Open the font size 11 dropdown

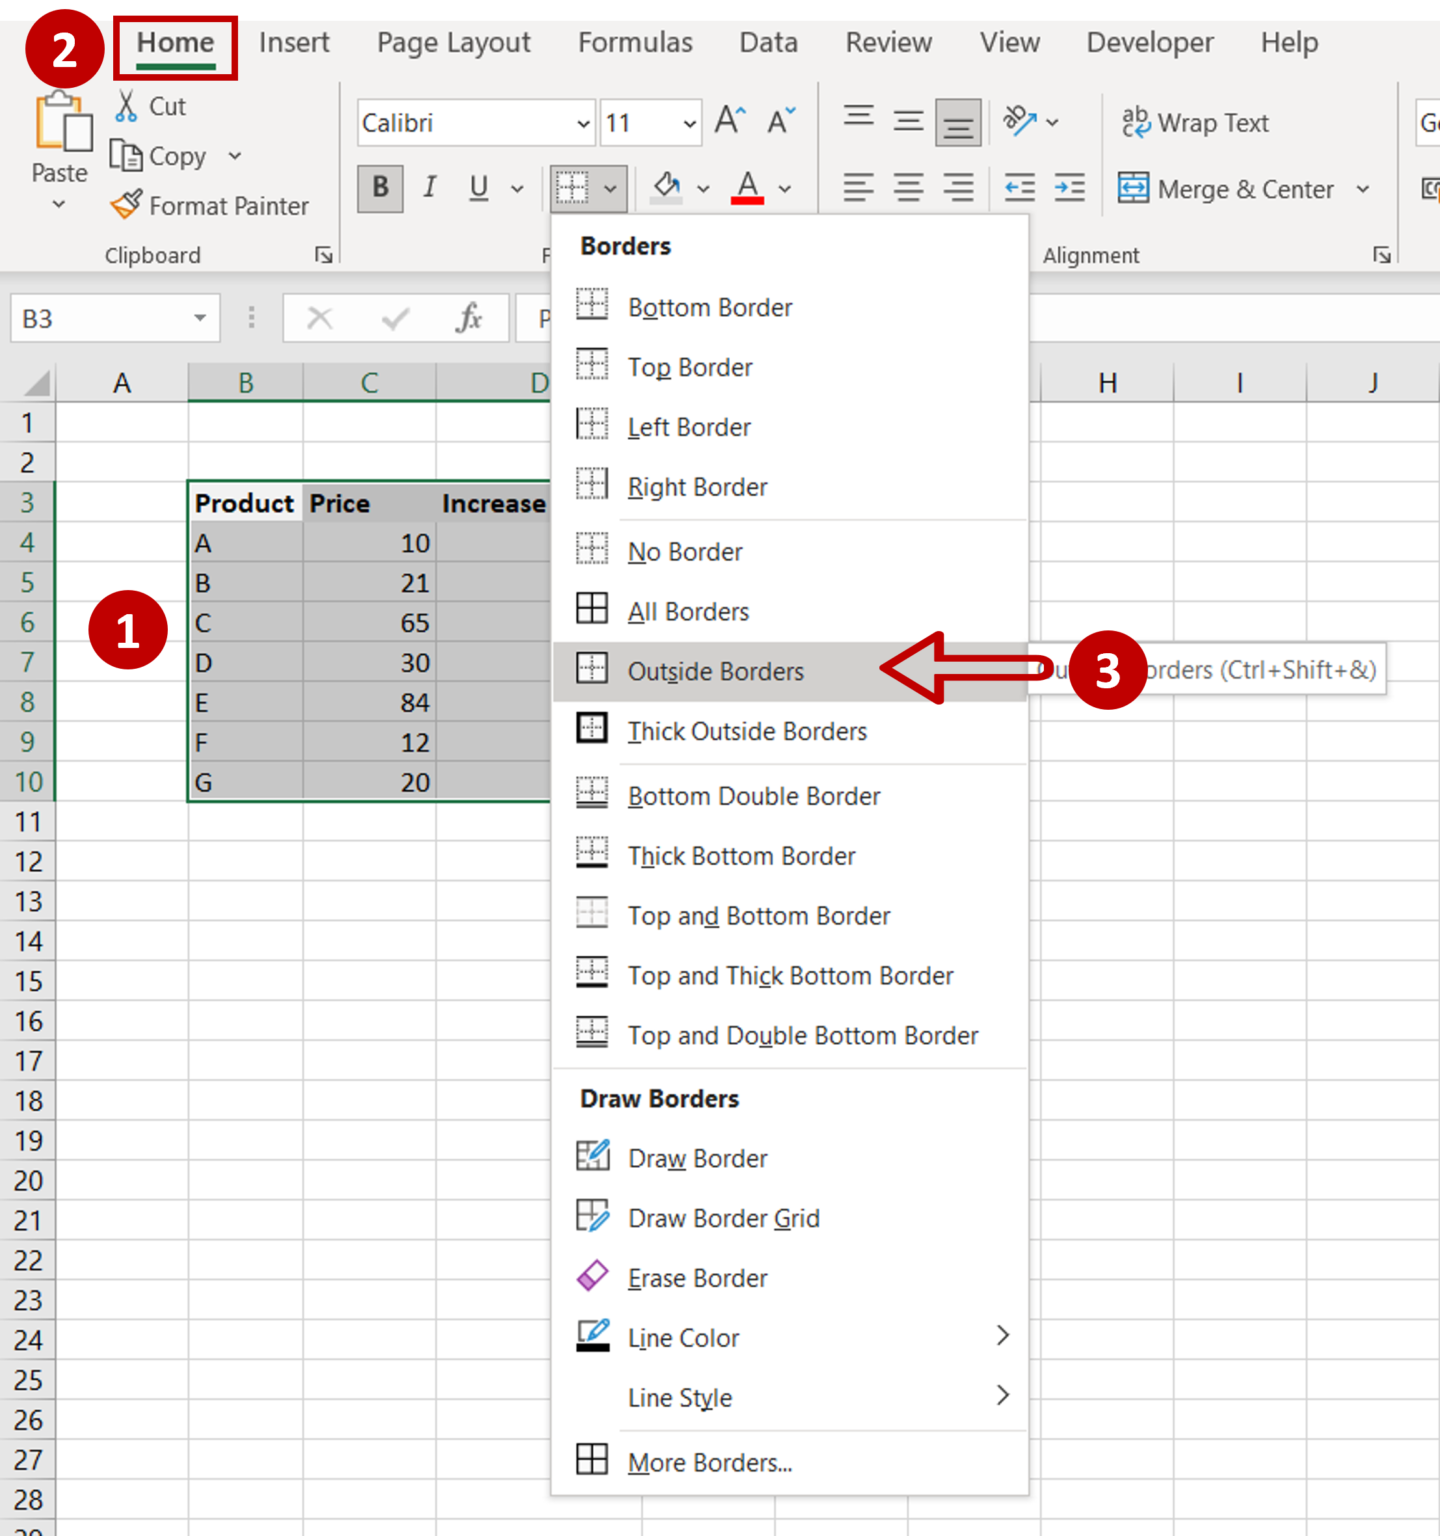[x=689, y=123]
